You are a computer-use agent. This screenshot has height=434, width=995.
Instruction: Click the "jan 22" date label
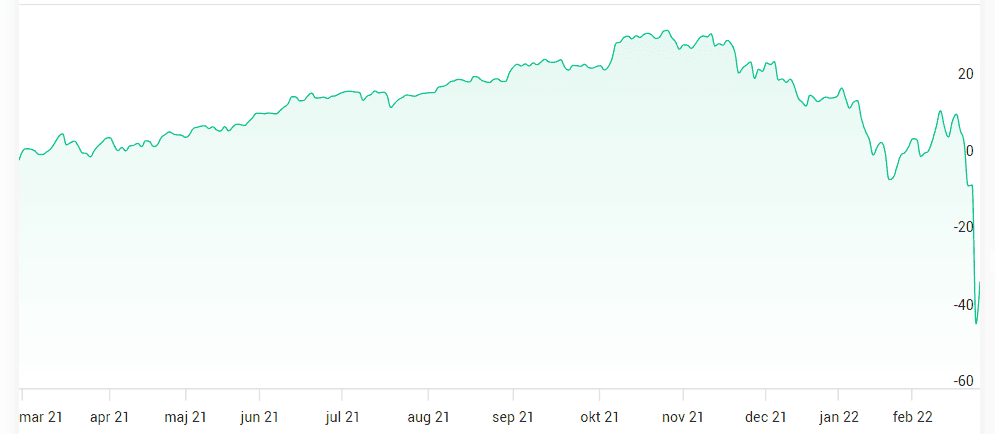838,417
